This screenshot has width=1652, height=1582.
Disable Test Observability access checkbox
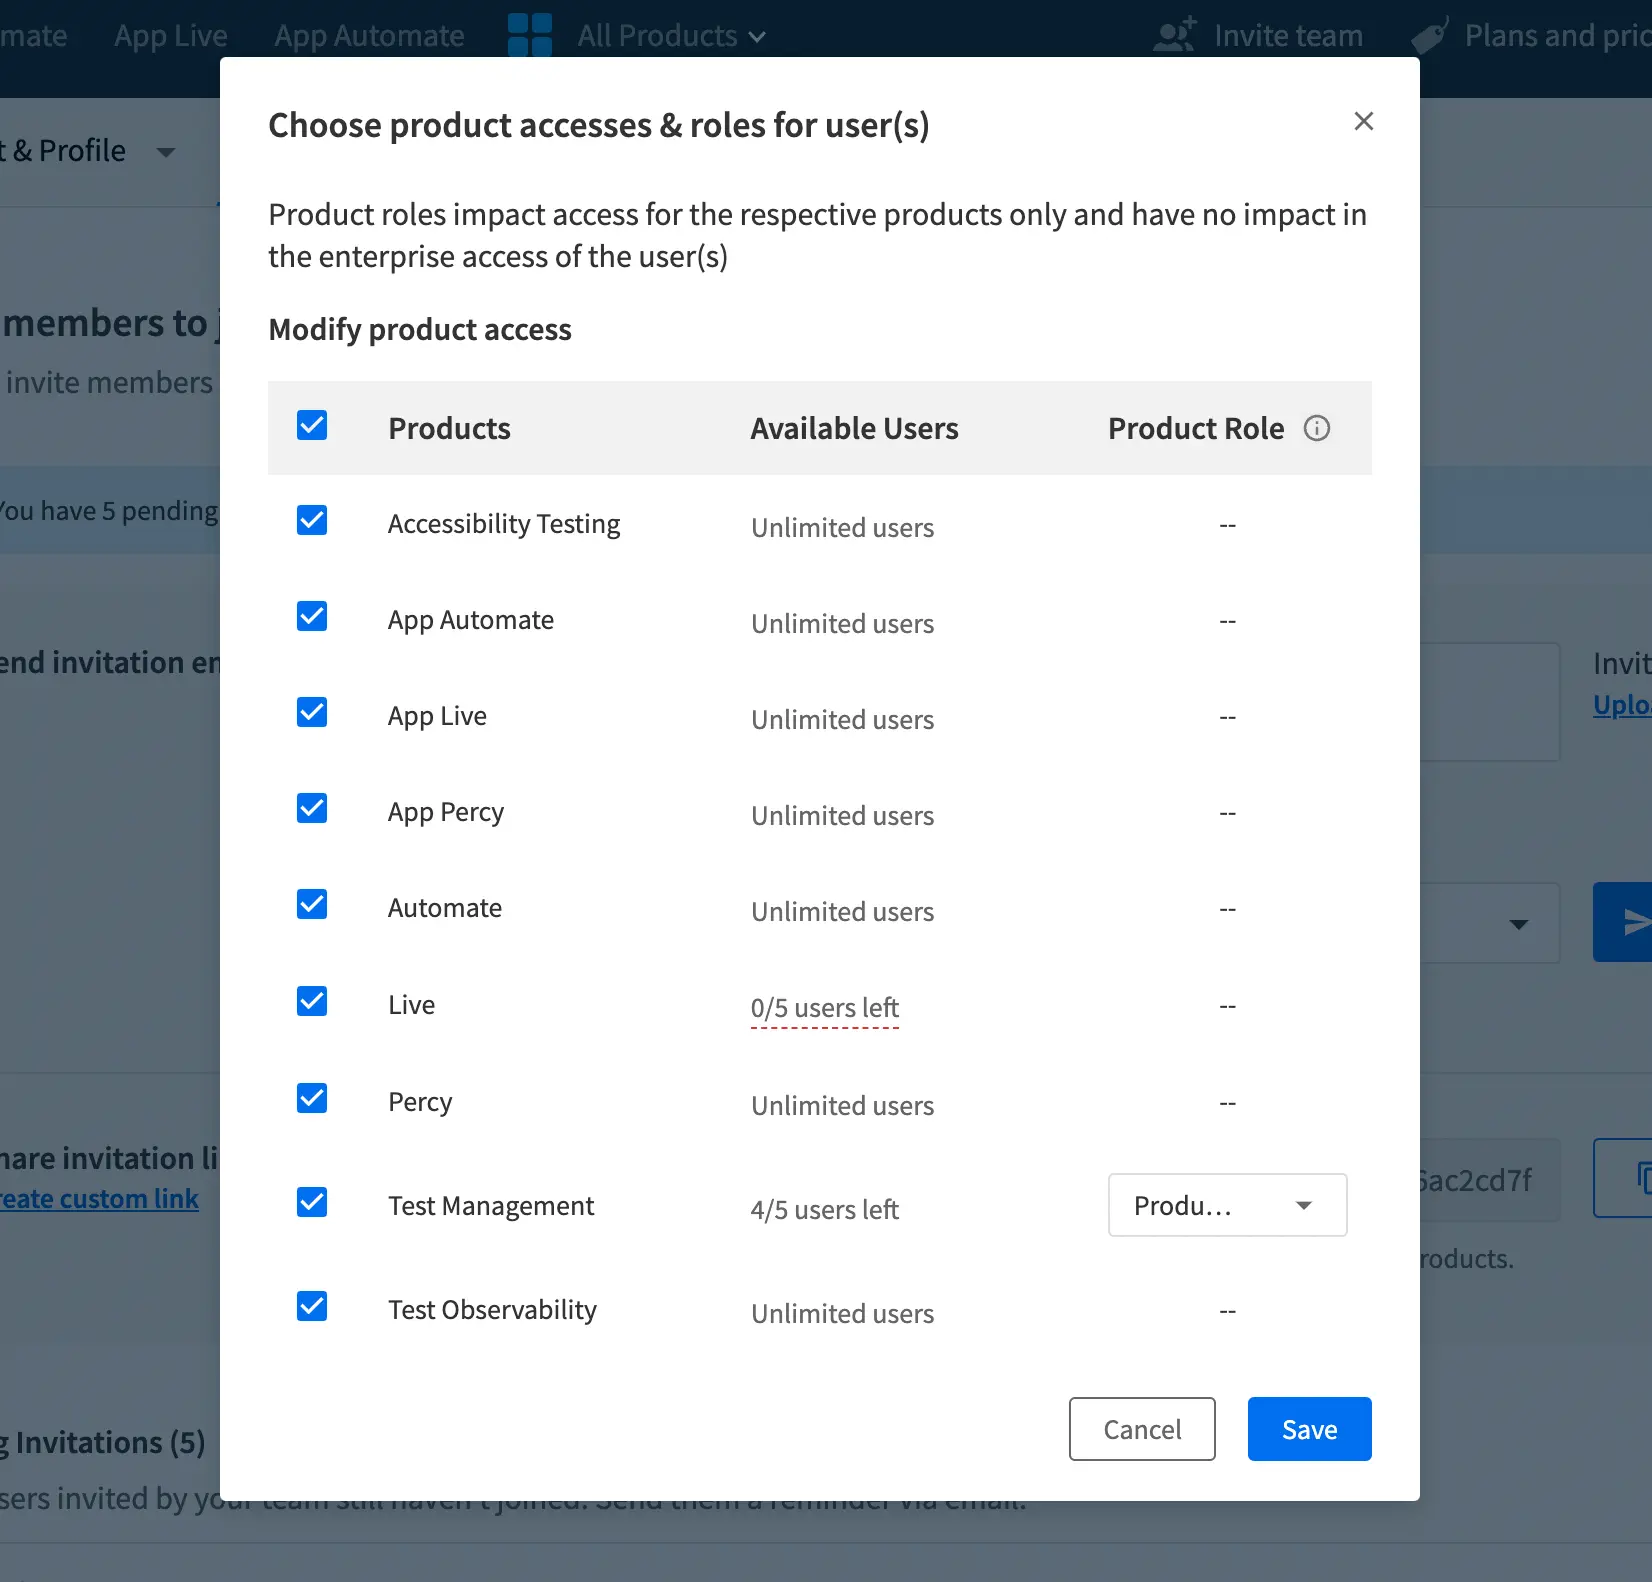point(312,1306)
